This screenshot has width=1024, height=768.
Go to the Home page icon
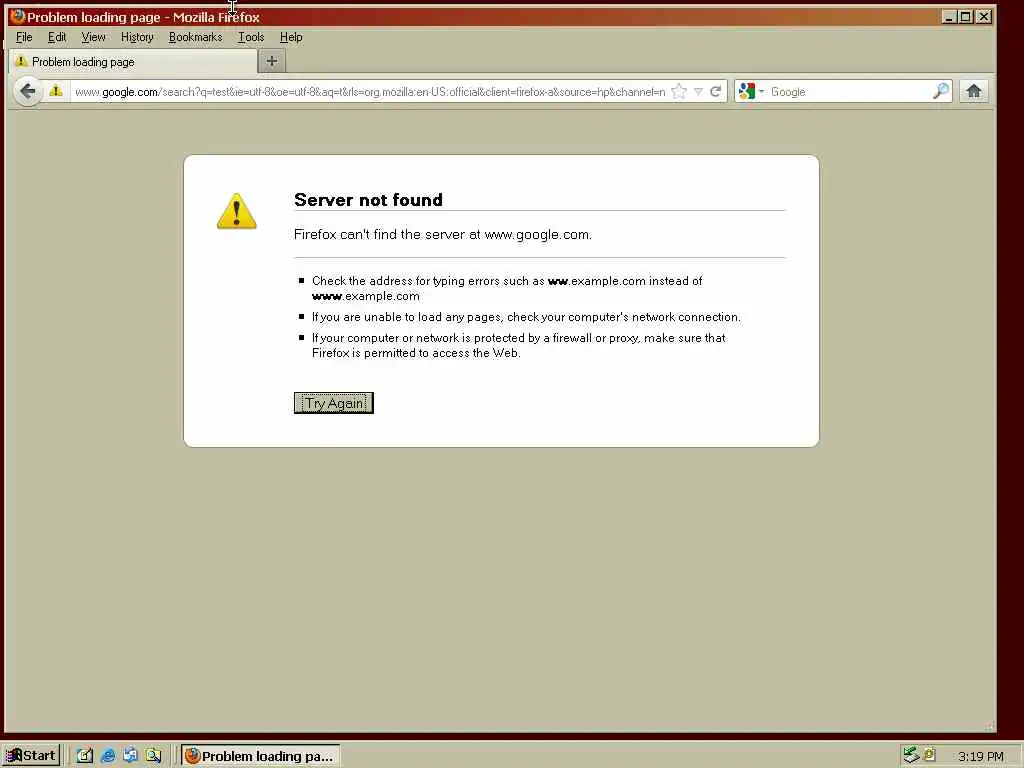click(x=974, y=91)
